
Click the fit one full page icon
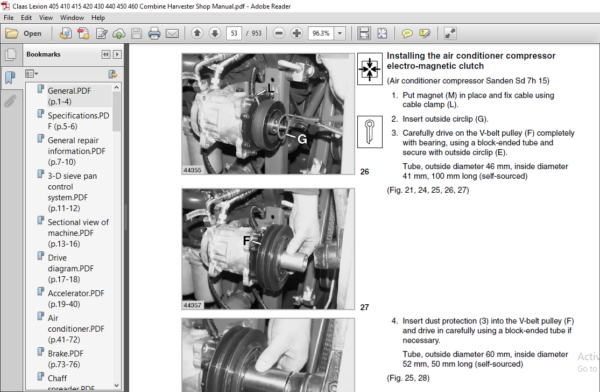(x=382, y=34)
